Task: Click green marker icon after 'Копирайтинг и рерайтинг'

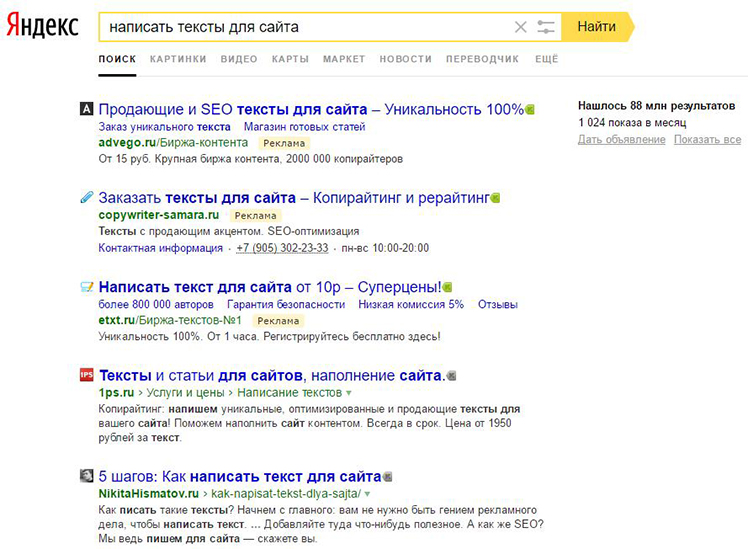Action: [x=495, y=197]
